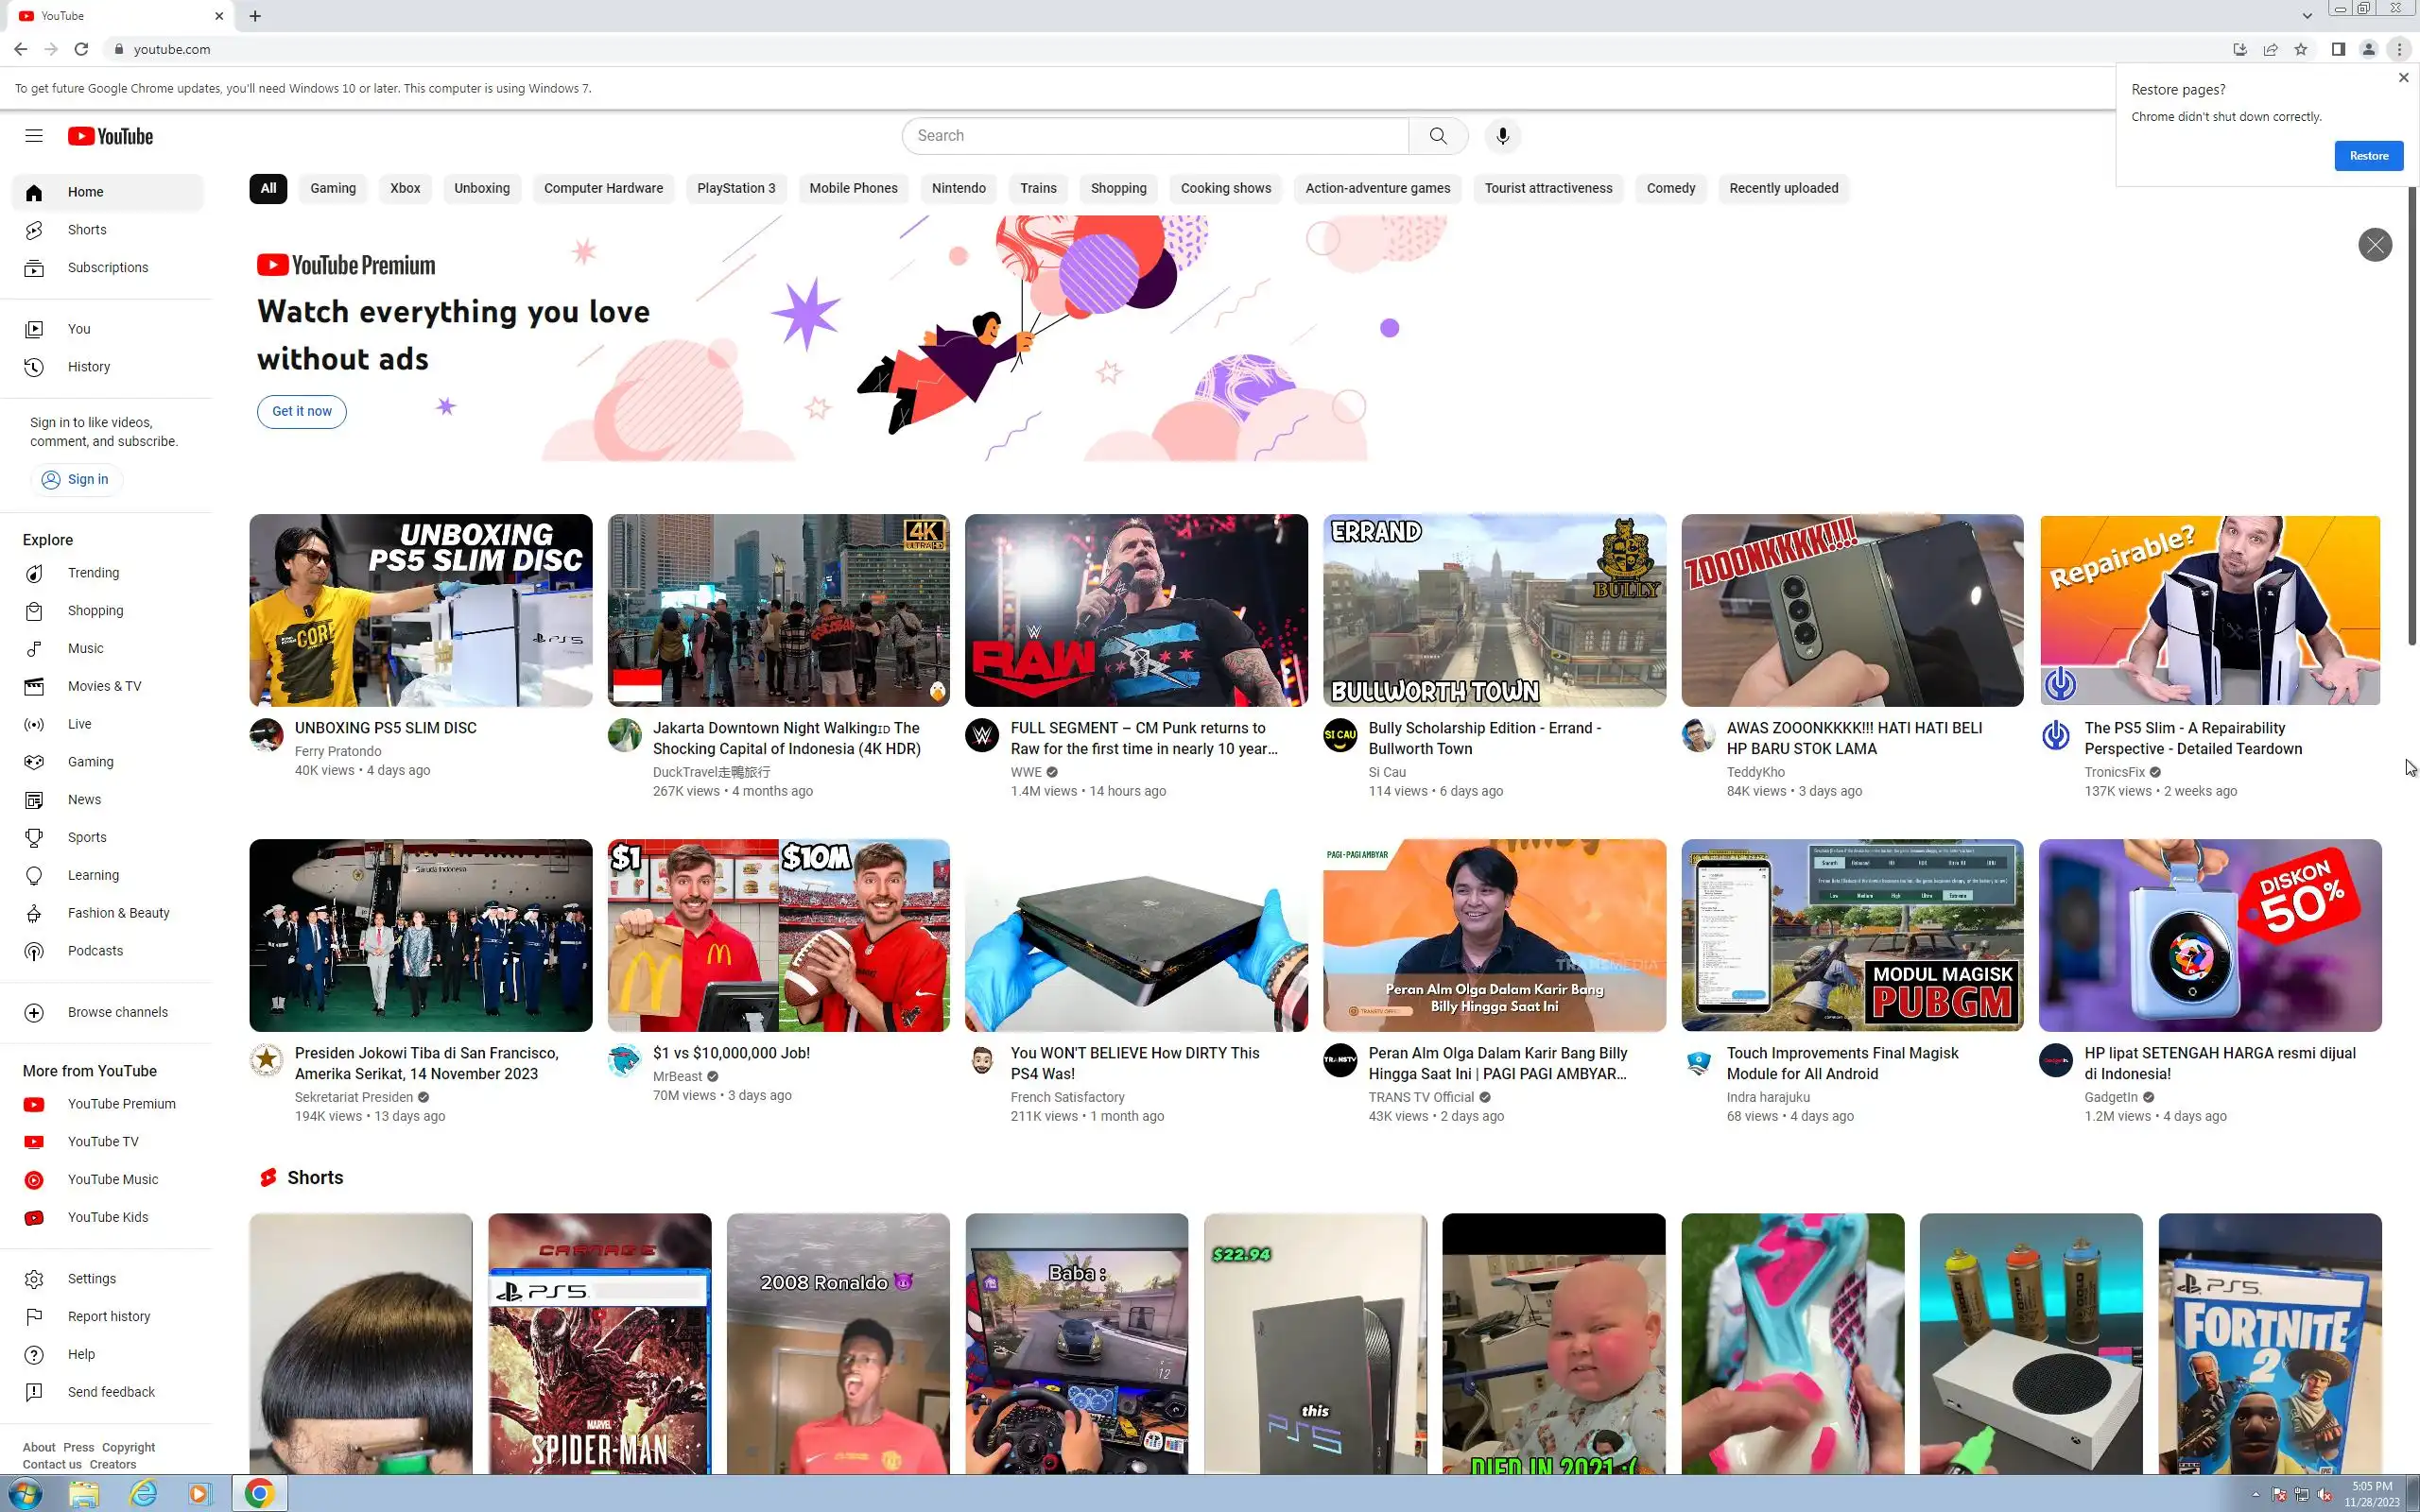This screenshot has height=1512, width=2420.
Task: Open Settings in the sidebar
Action: [91, 1279]
